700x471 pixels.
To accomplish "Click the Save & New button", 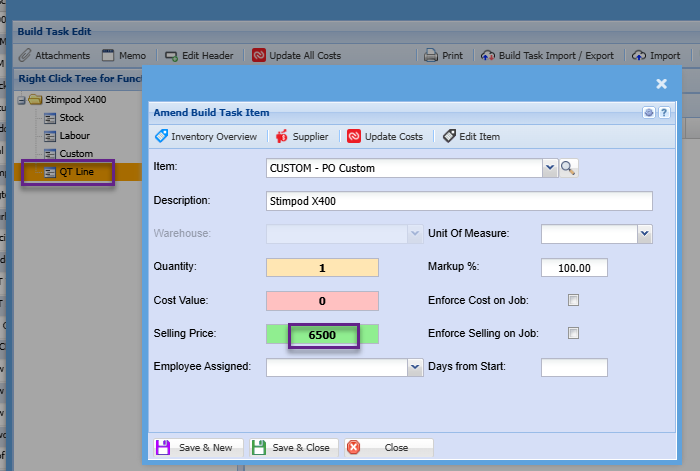I will point(197,447).
